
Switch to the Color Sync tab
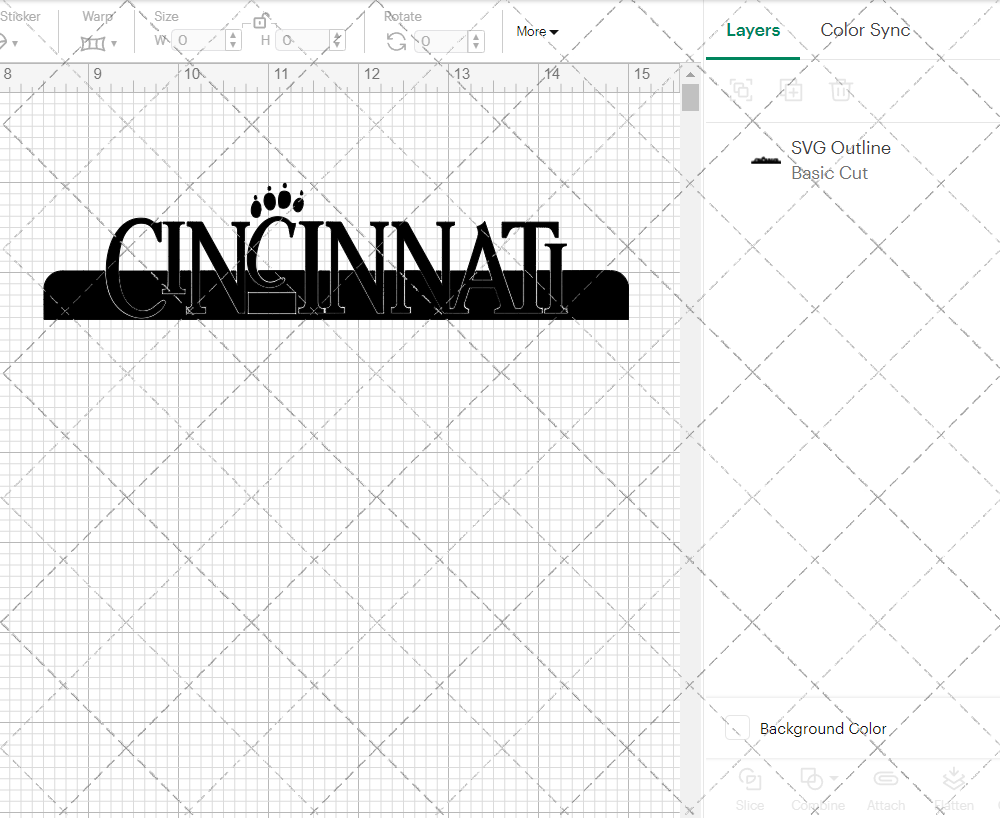pyautogui.click(x=865, y=30)
